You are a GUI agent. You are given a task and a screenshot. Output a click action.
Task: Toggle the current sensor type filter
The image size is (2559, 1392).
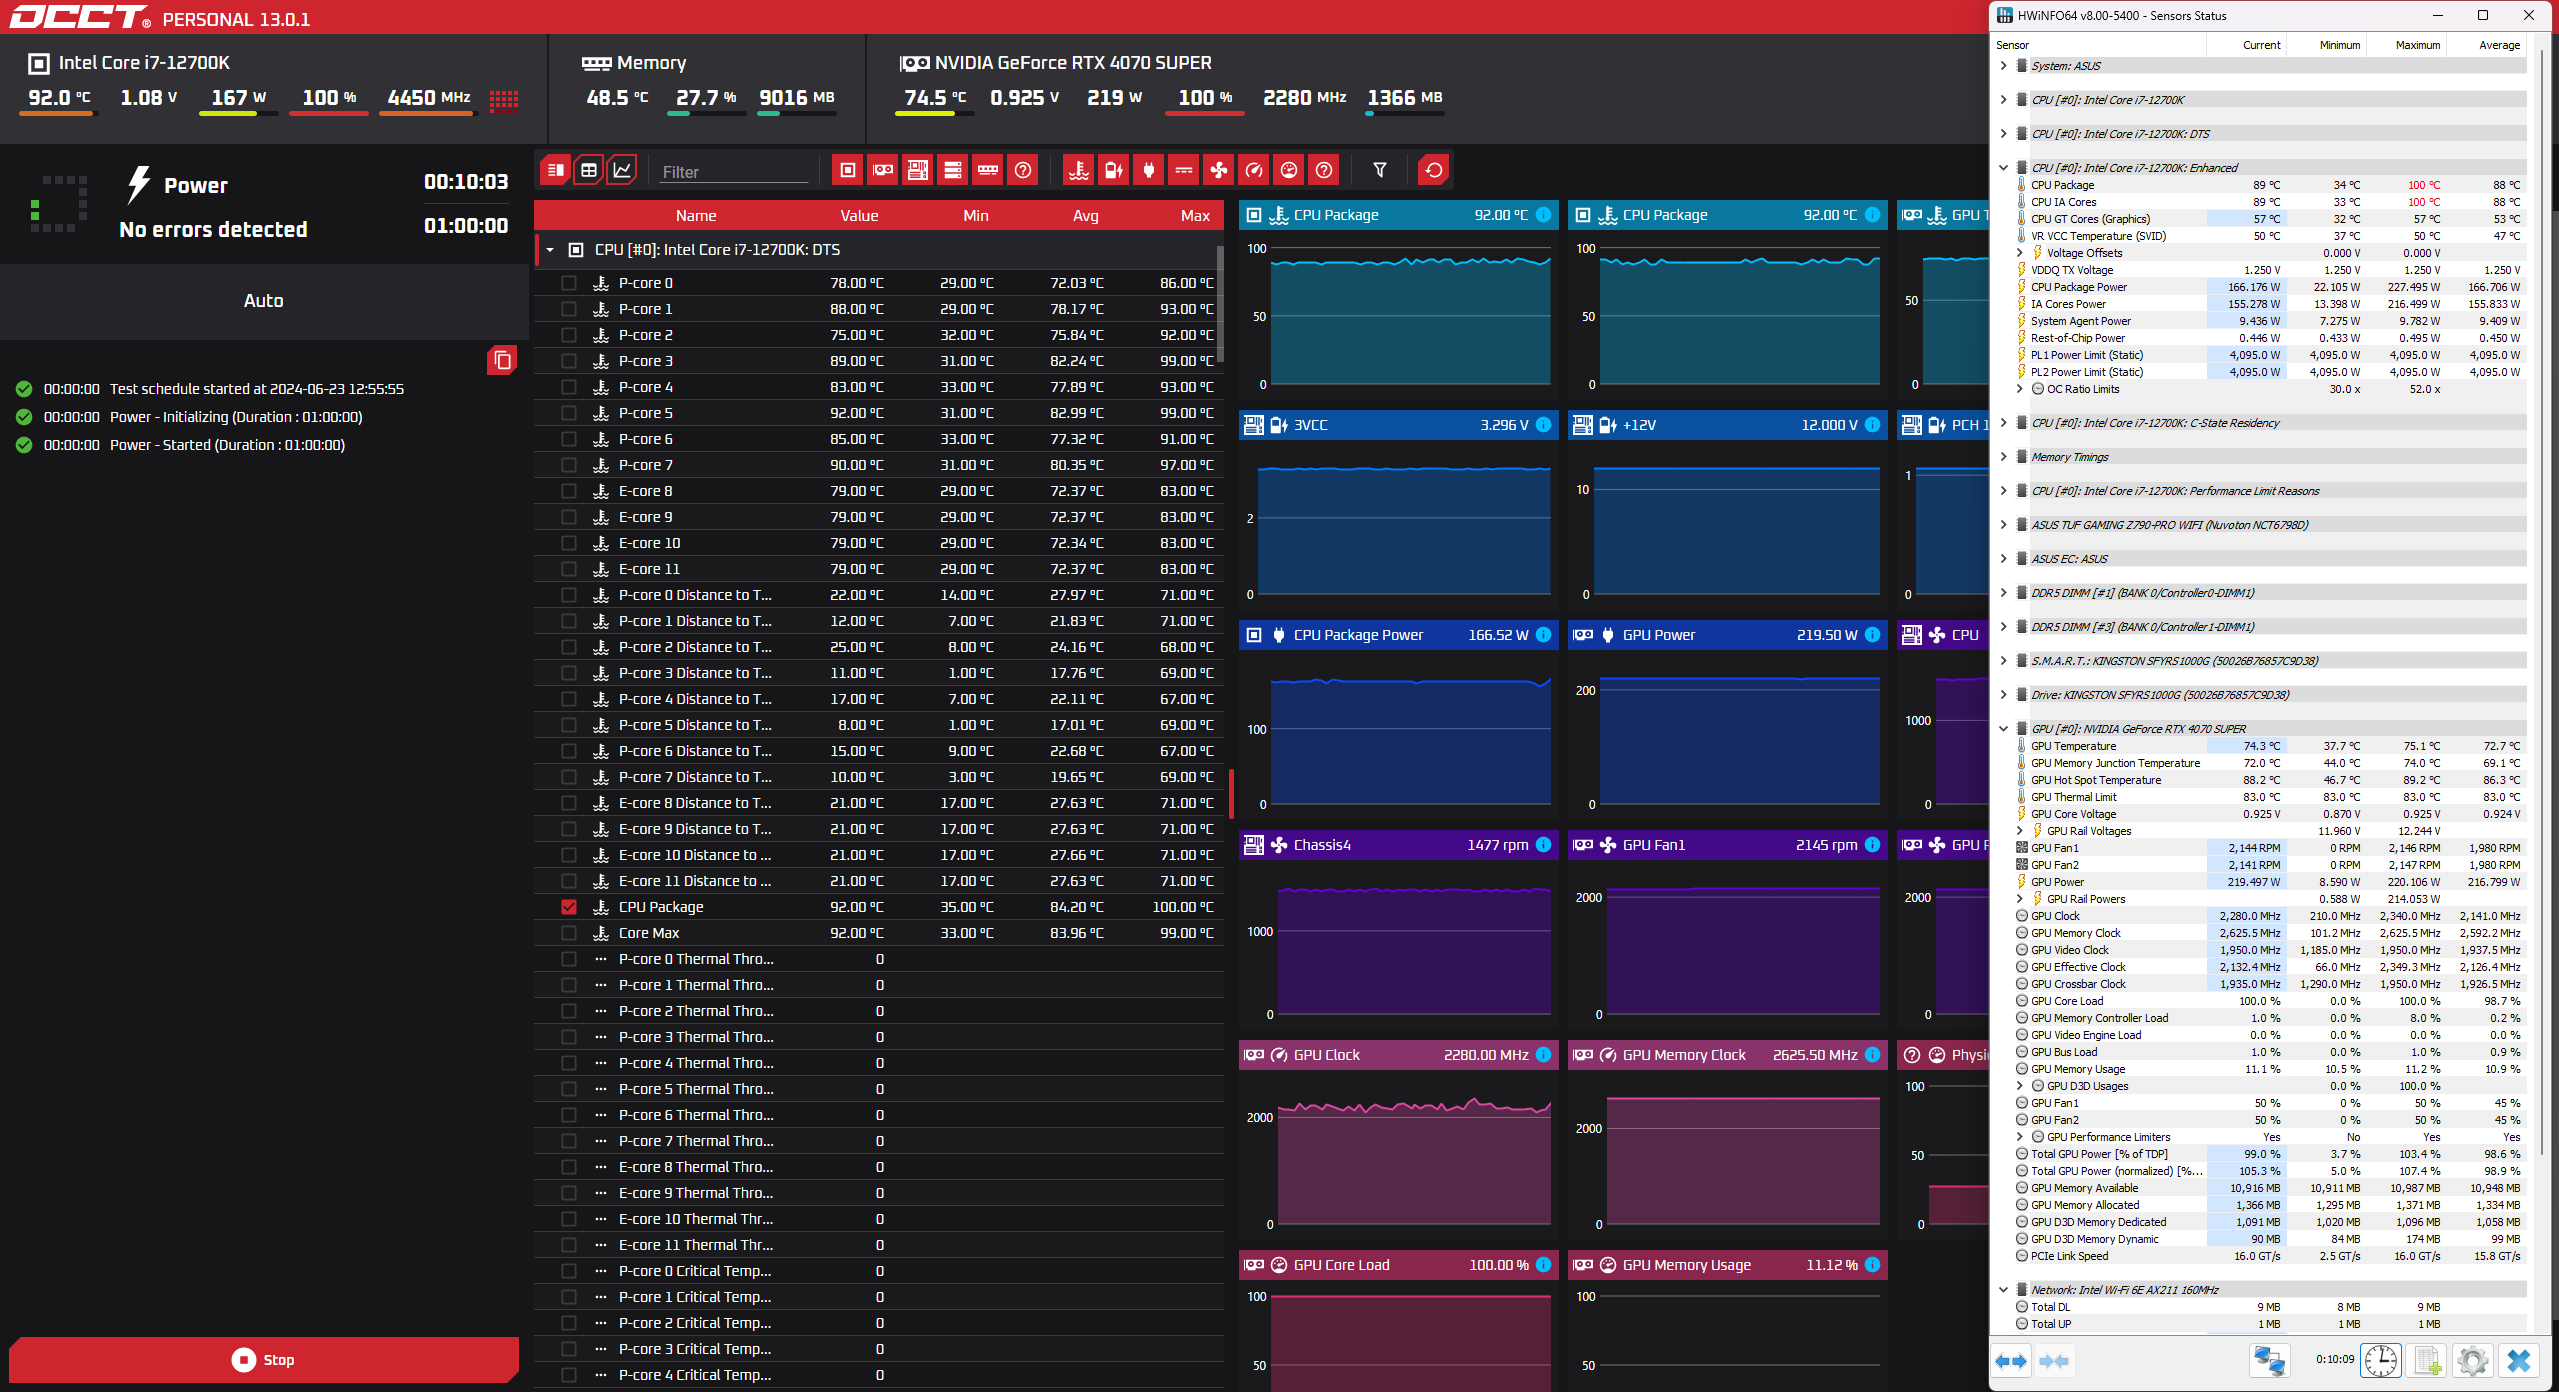[x=1183, y=170]
